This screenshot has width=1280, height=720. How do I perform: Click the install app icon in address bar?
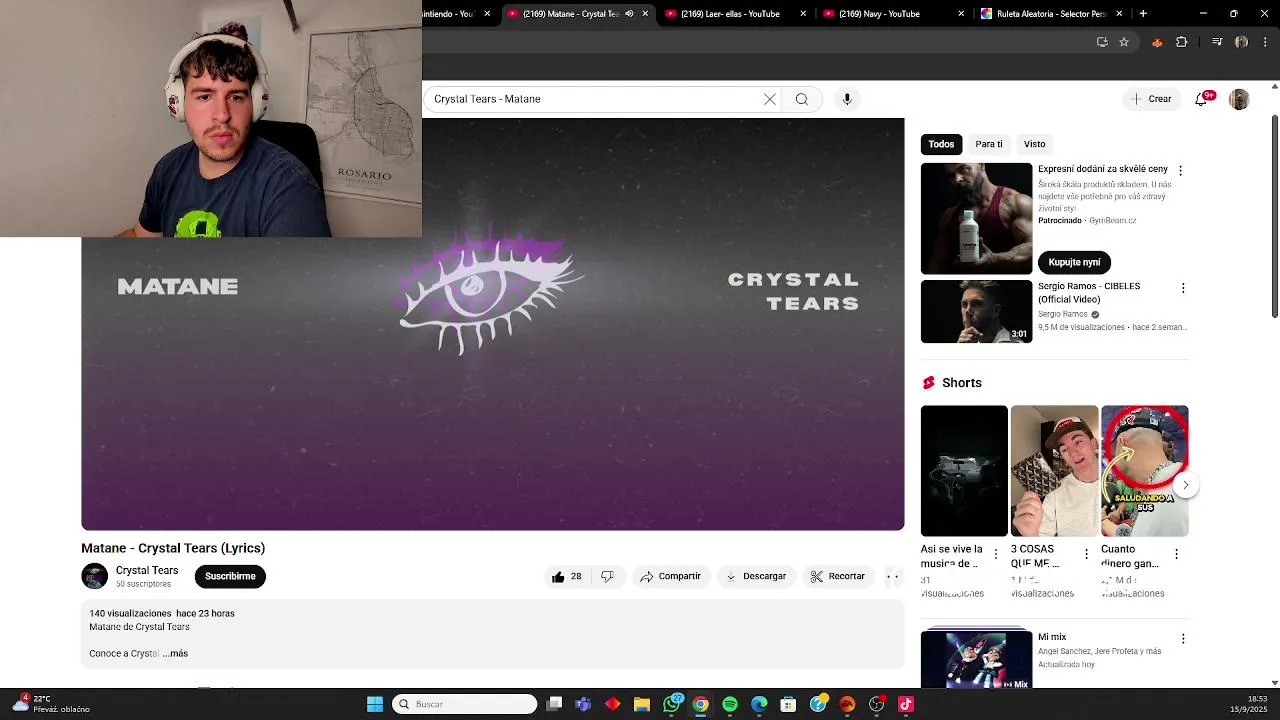coord(1102,42)
